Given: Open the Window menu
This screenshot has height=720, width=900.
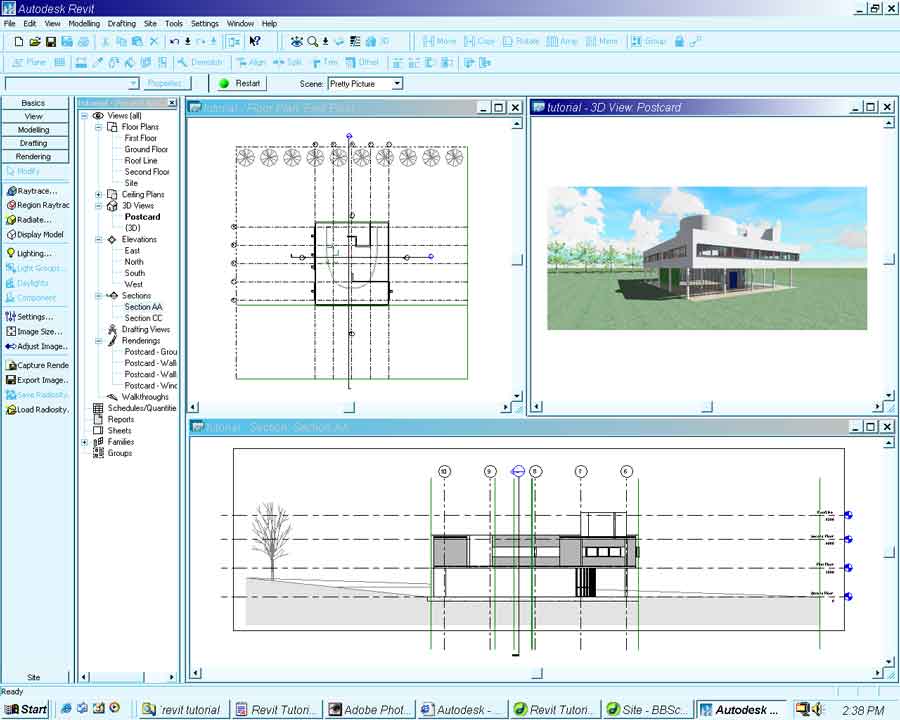Looking at the screenshot, I should point(240,24).
